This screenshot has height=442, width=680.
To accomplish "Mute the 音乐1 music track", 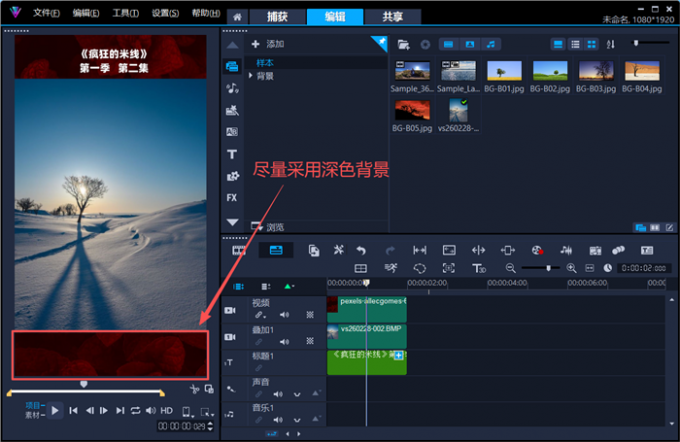I will (x=278, y=420).
